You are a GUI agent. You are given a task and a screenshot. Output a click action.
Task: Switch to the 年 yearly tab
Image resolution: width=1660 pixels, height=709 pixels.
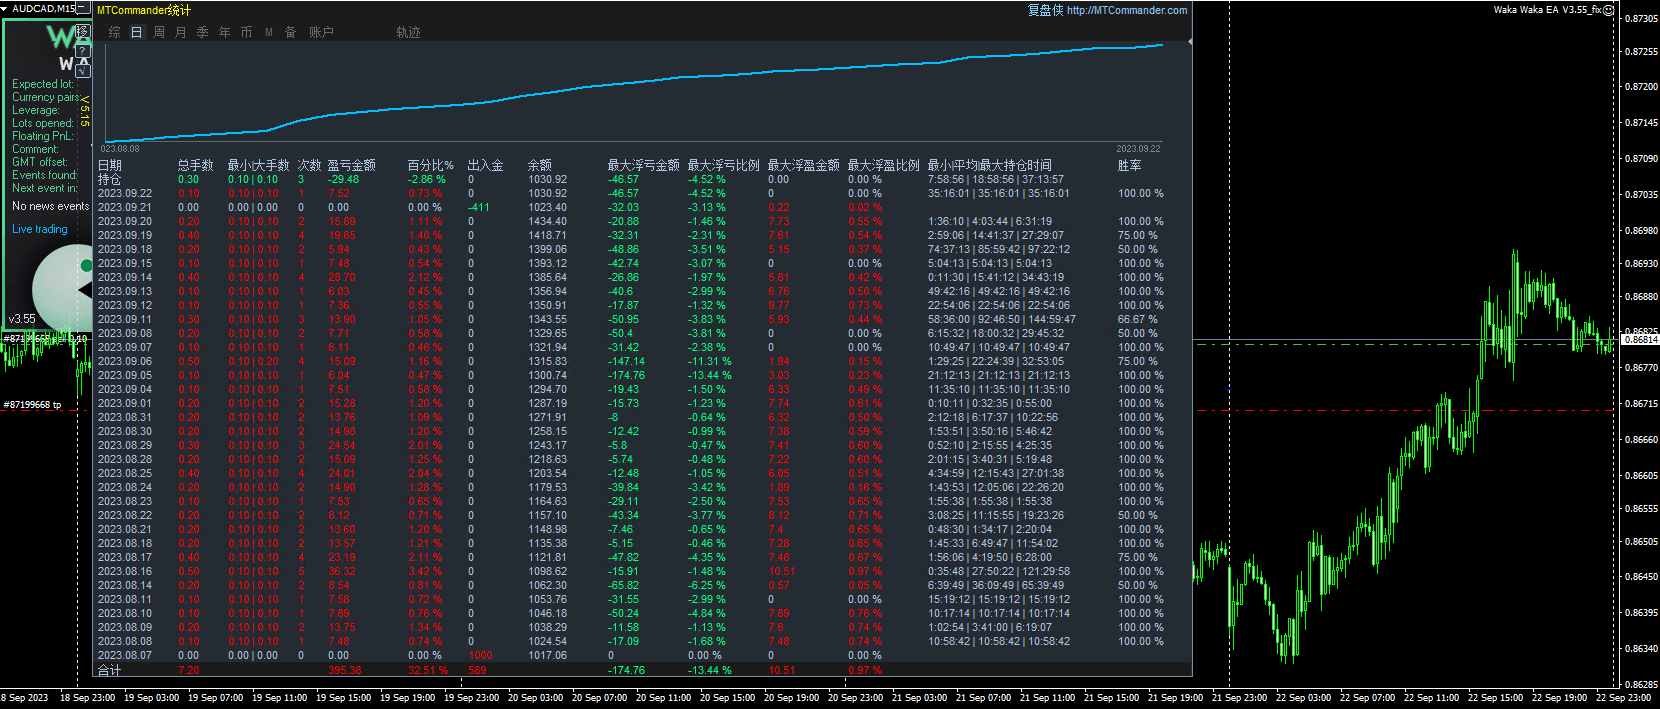[x=225, y=32]
